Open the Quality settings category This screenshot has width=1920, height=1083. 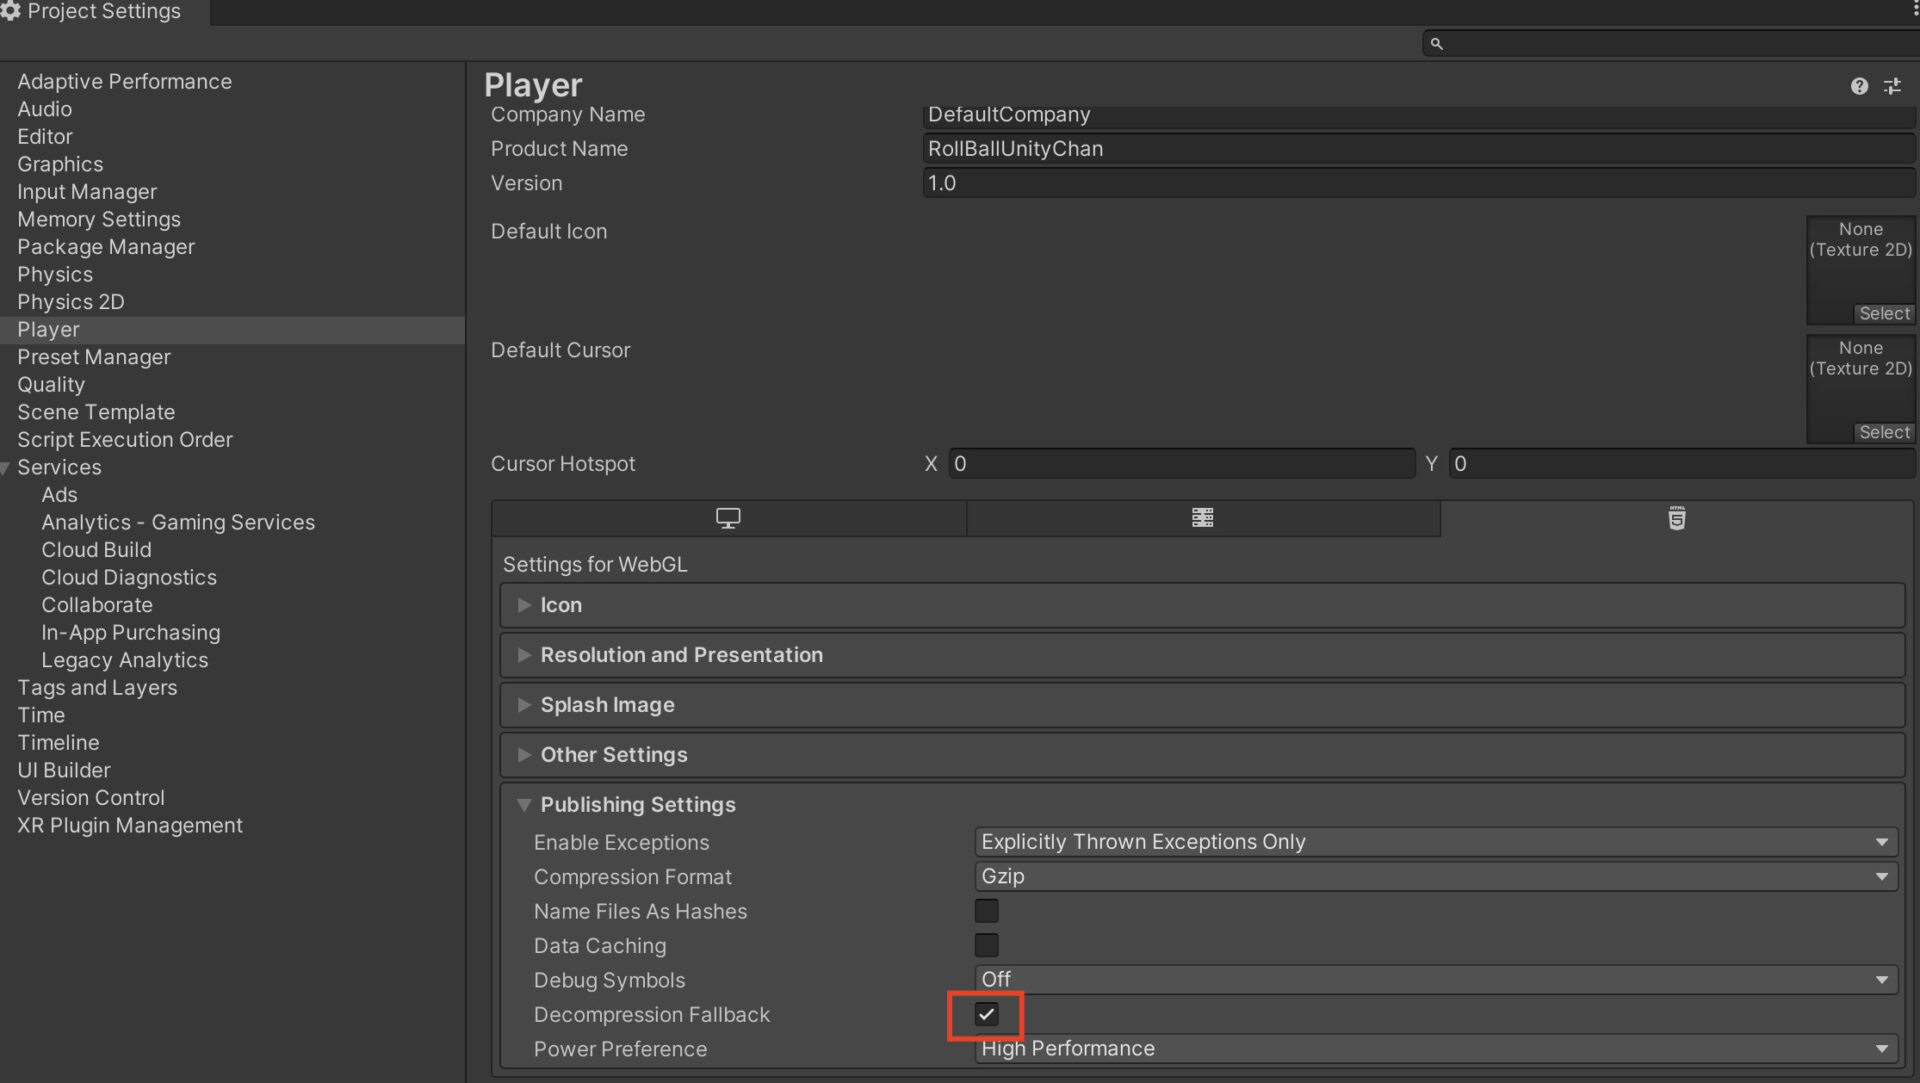coord(51,385)
